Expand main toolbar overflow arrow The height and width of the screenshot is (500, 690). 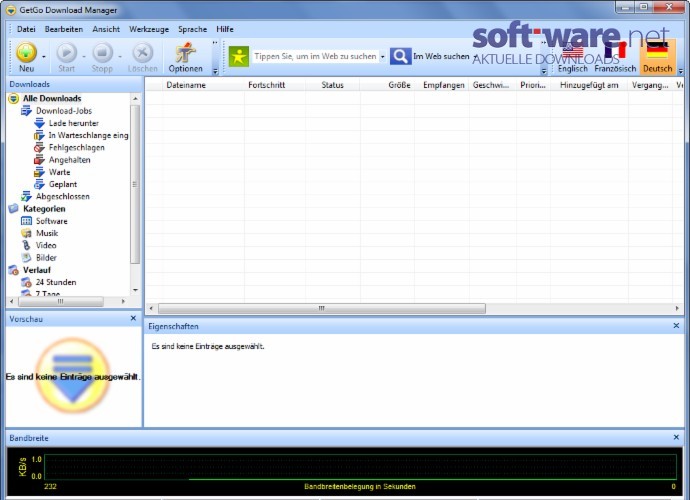(x=215, y=71)
